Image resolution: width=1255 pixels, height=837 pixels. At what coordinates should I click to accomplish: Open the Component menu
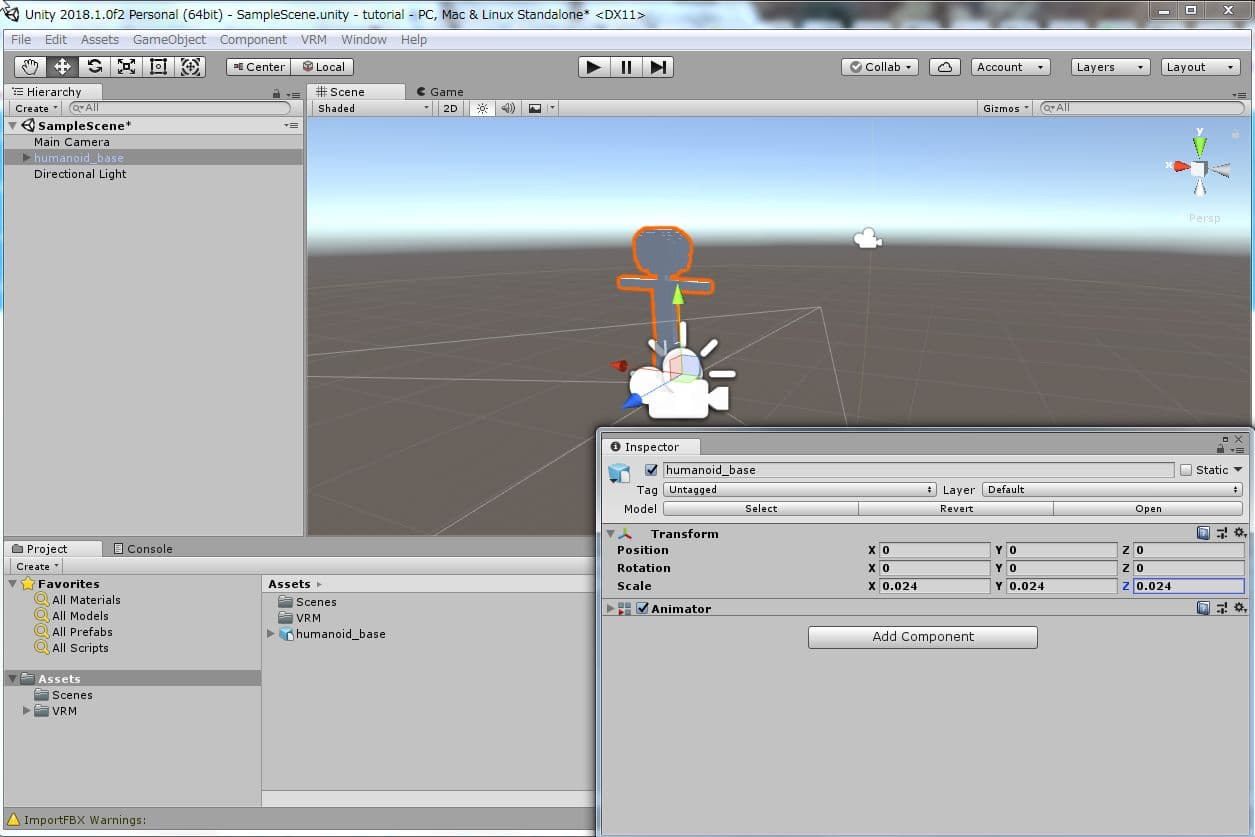[253, 40]
